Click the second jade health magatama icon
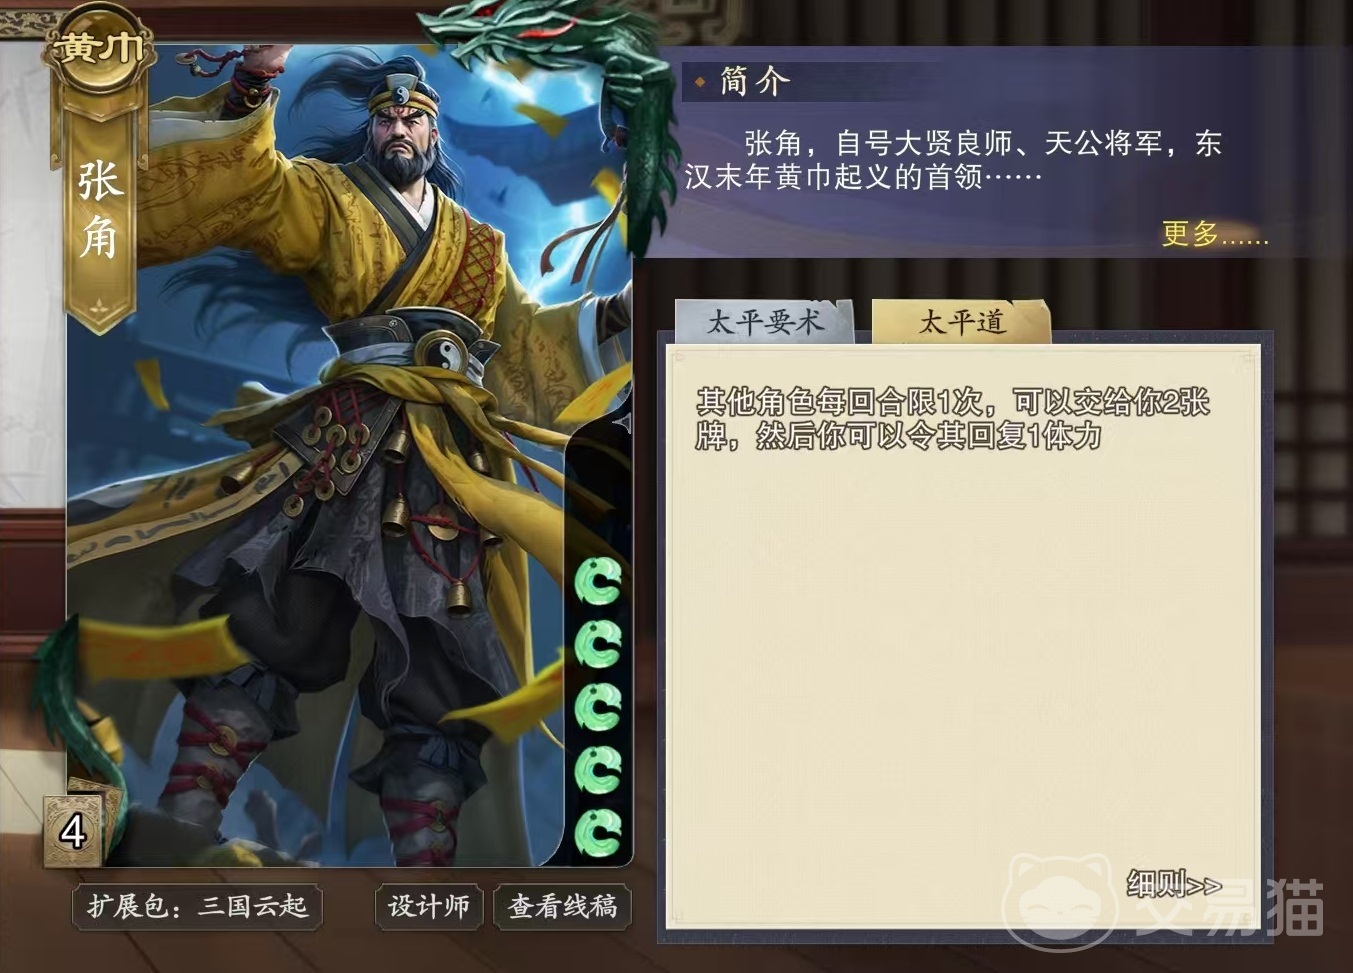Viewport: 1353px width, 973px height. pos(598,644)
